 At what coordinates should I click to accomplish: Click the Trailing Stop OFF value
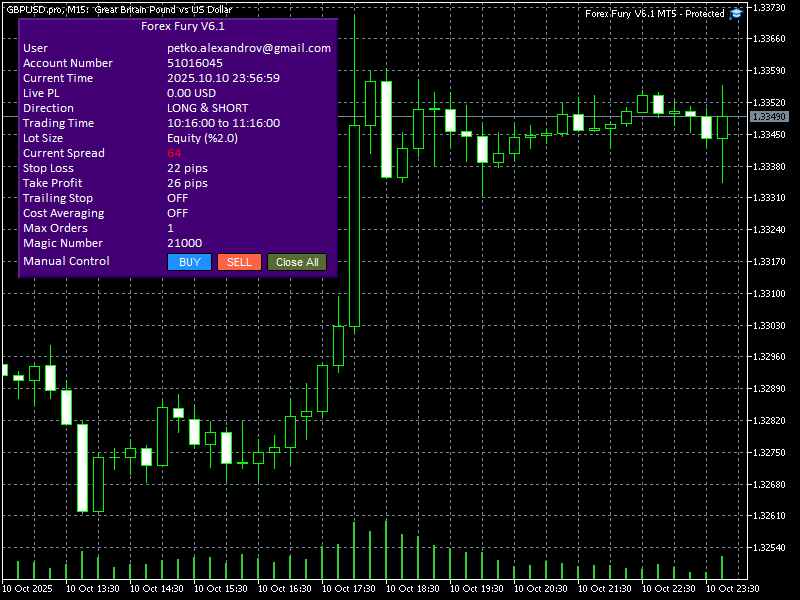pos(177,198)
